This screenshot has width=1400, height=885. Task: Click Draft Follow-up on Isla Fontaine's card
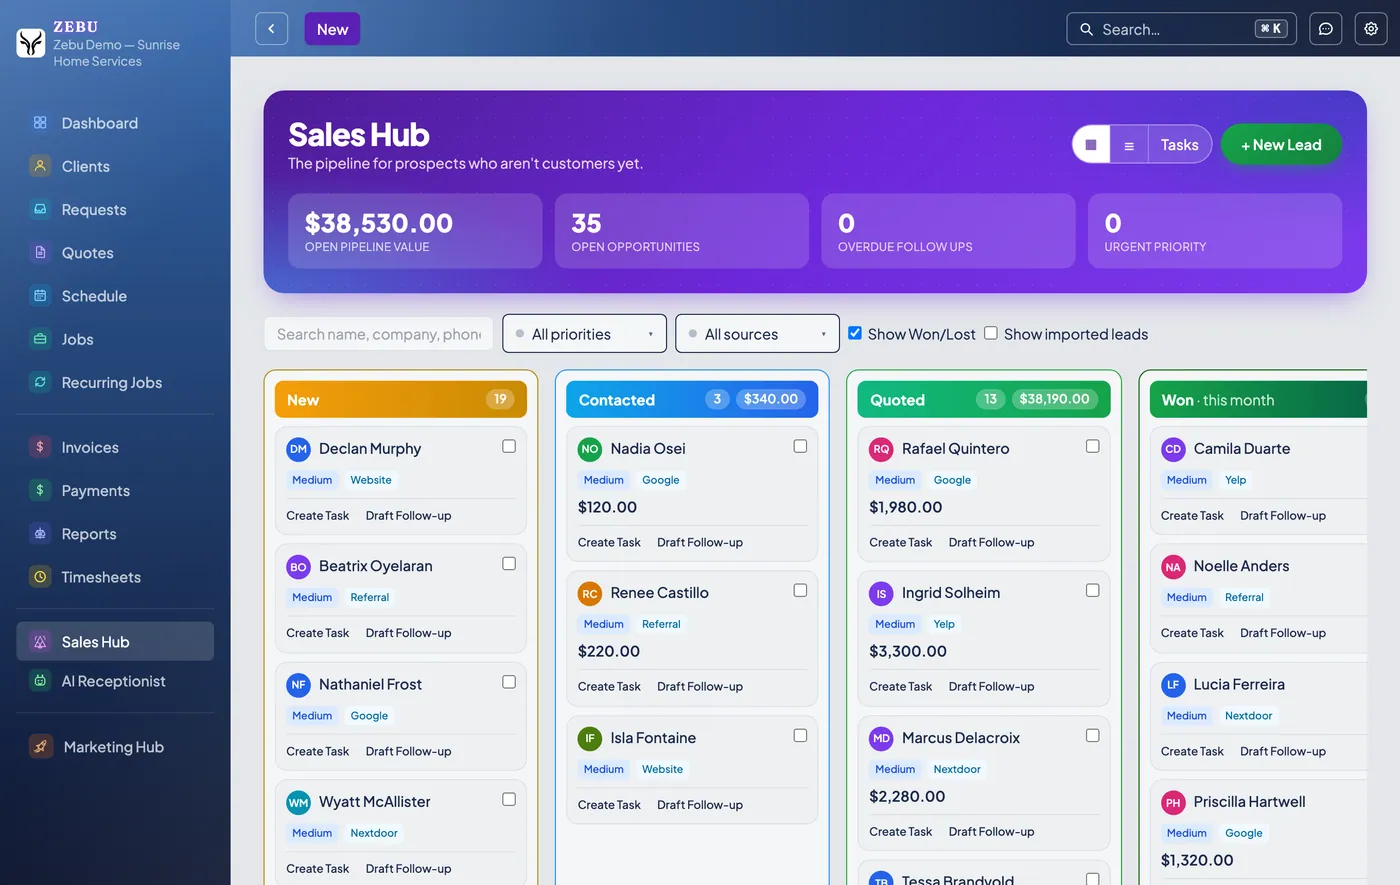(700, 805)
